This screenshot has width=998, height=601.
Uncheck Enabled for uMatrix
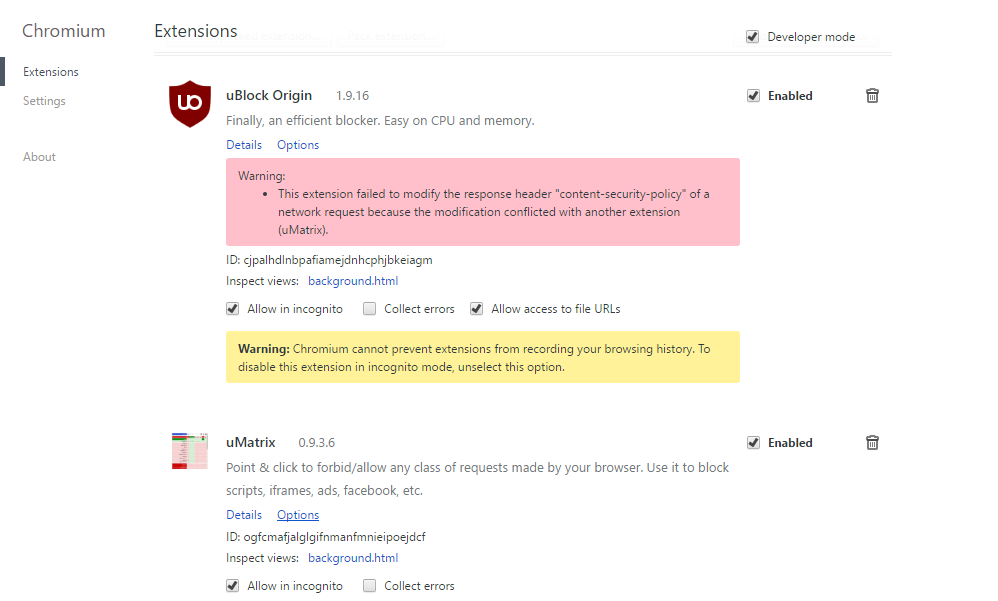tap(753, 442)
